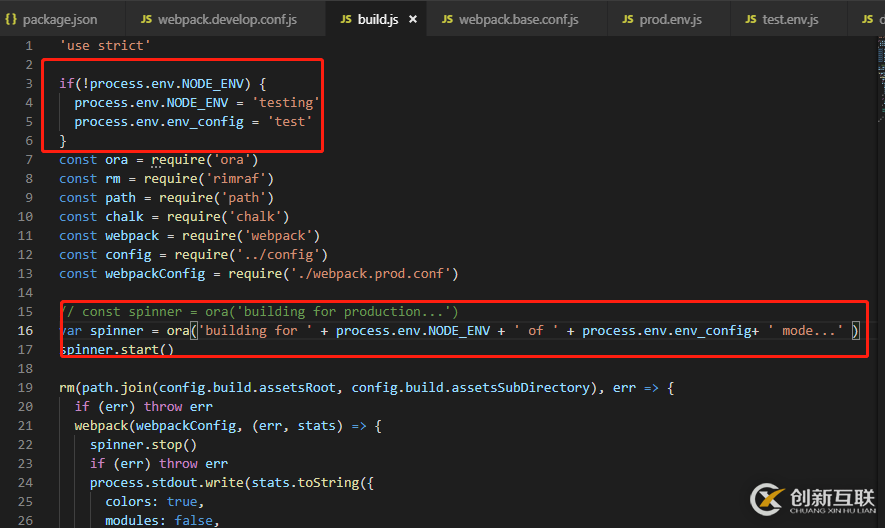Click line number 3 in the gutter
This screenshot has width=885, height=528.
pyautogui.click(x=29, y=84)
